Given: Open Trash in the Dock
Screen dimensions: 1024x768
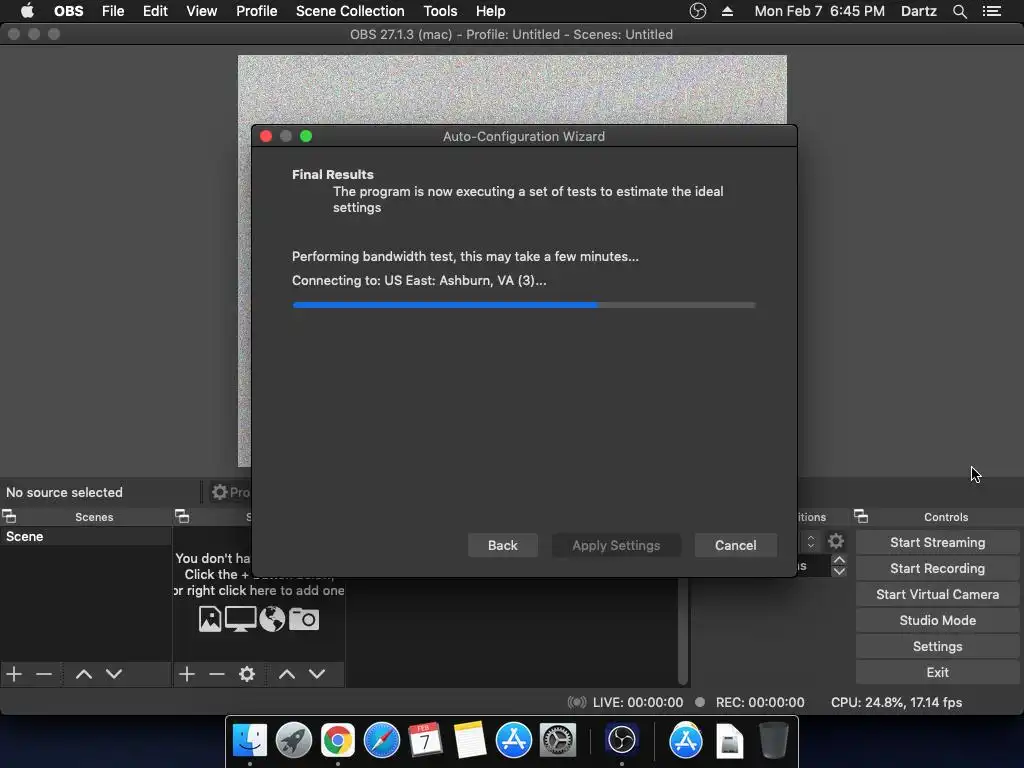Looking at the screenshot, I should [x=773, y=741].
